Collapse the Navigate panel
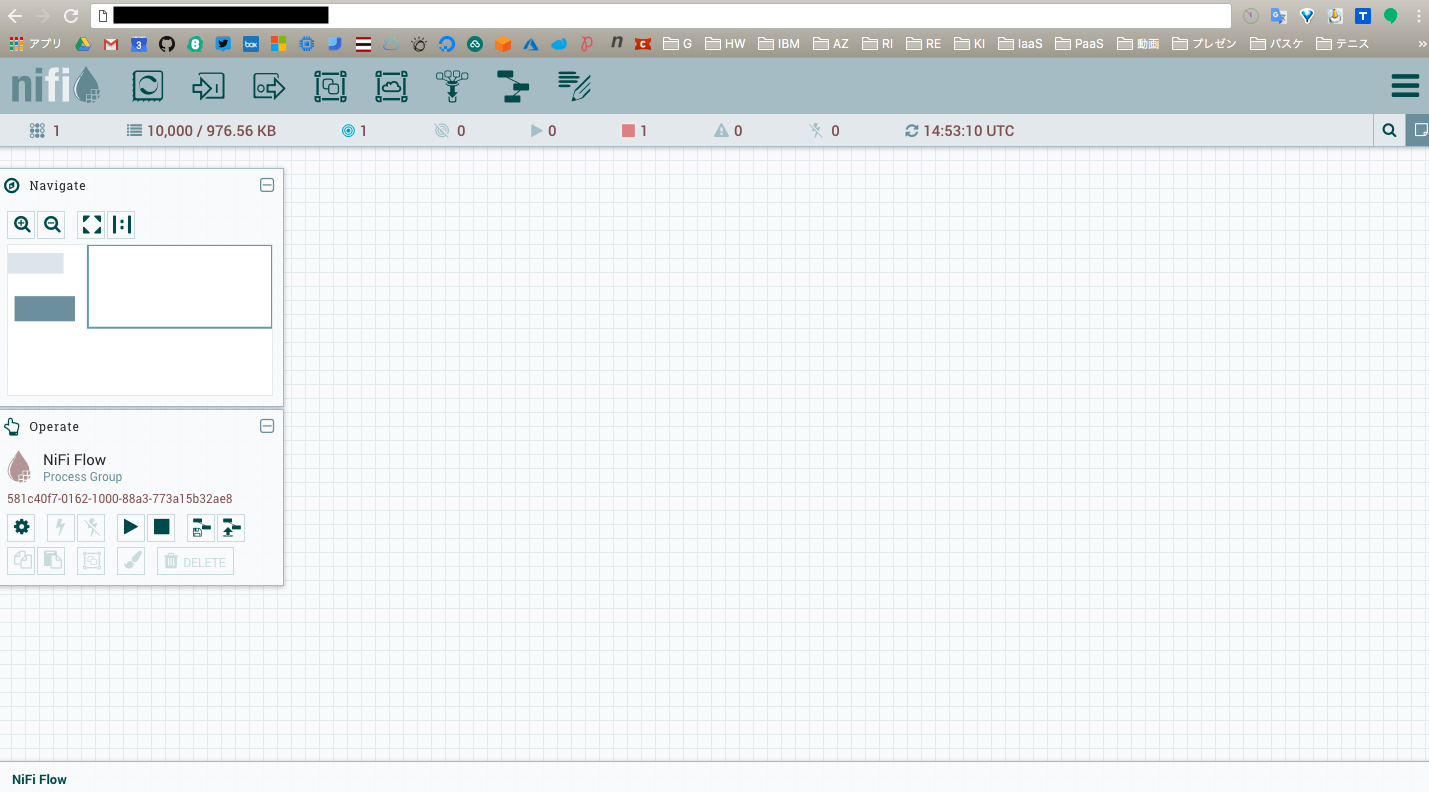Screen dimensions: 1429x792 [x=267, y=185]
